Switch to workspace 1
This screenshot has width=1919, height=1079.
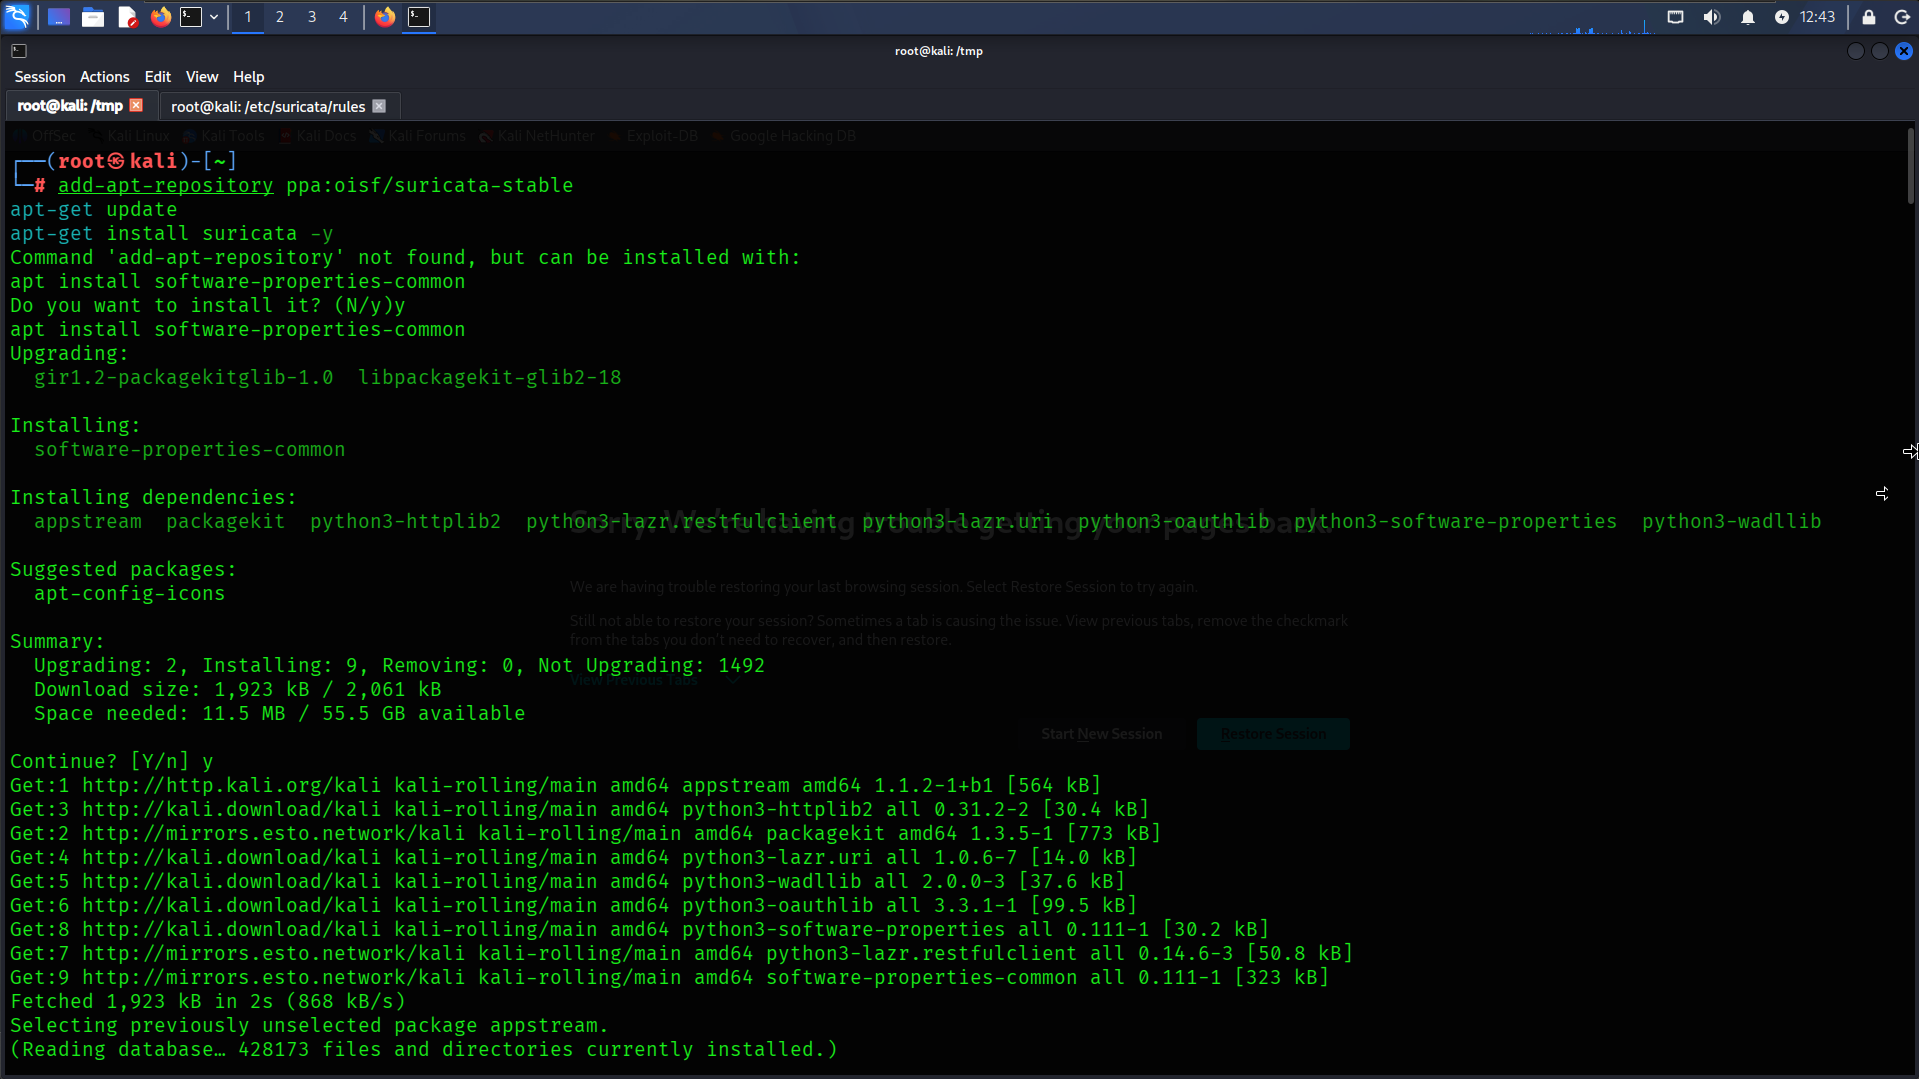click(x=248, y=17)
